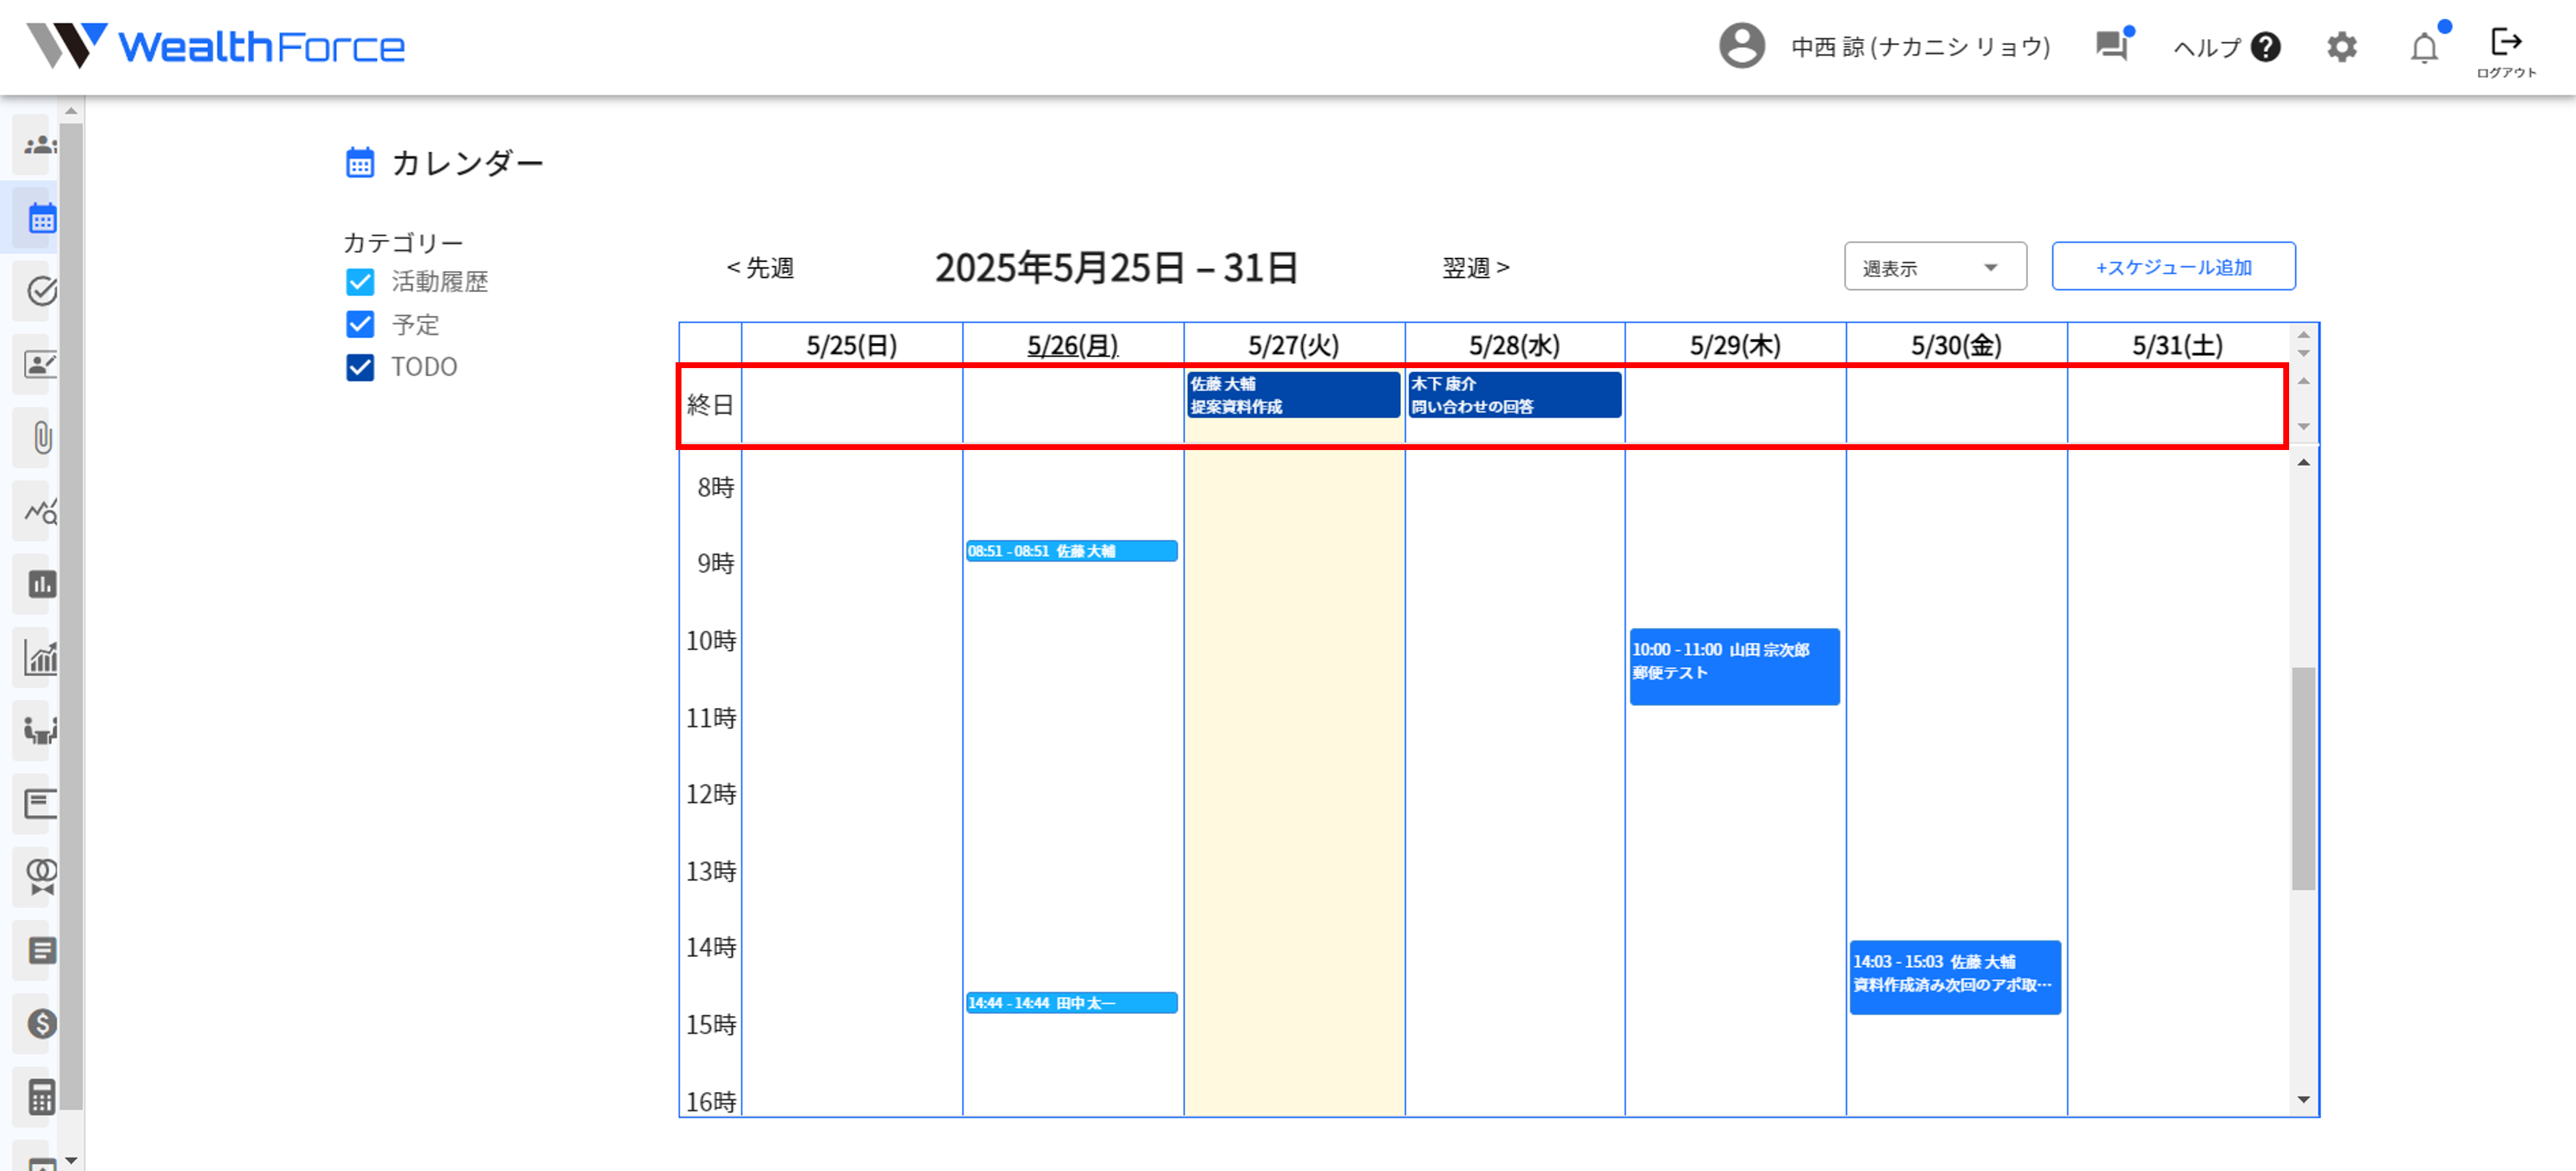Screen dimensions: 2576x1171
Task: Click the all-day row scroll-down arrow
Action: click(x=2303, y=427)
